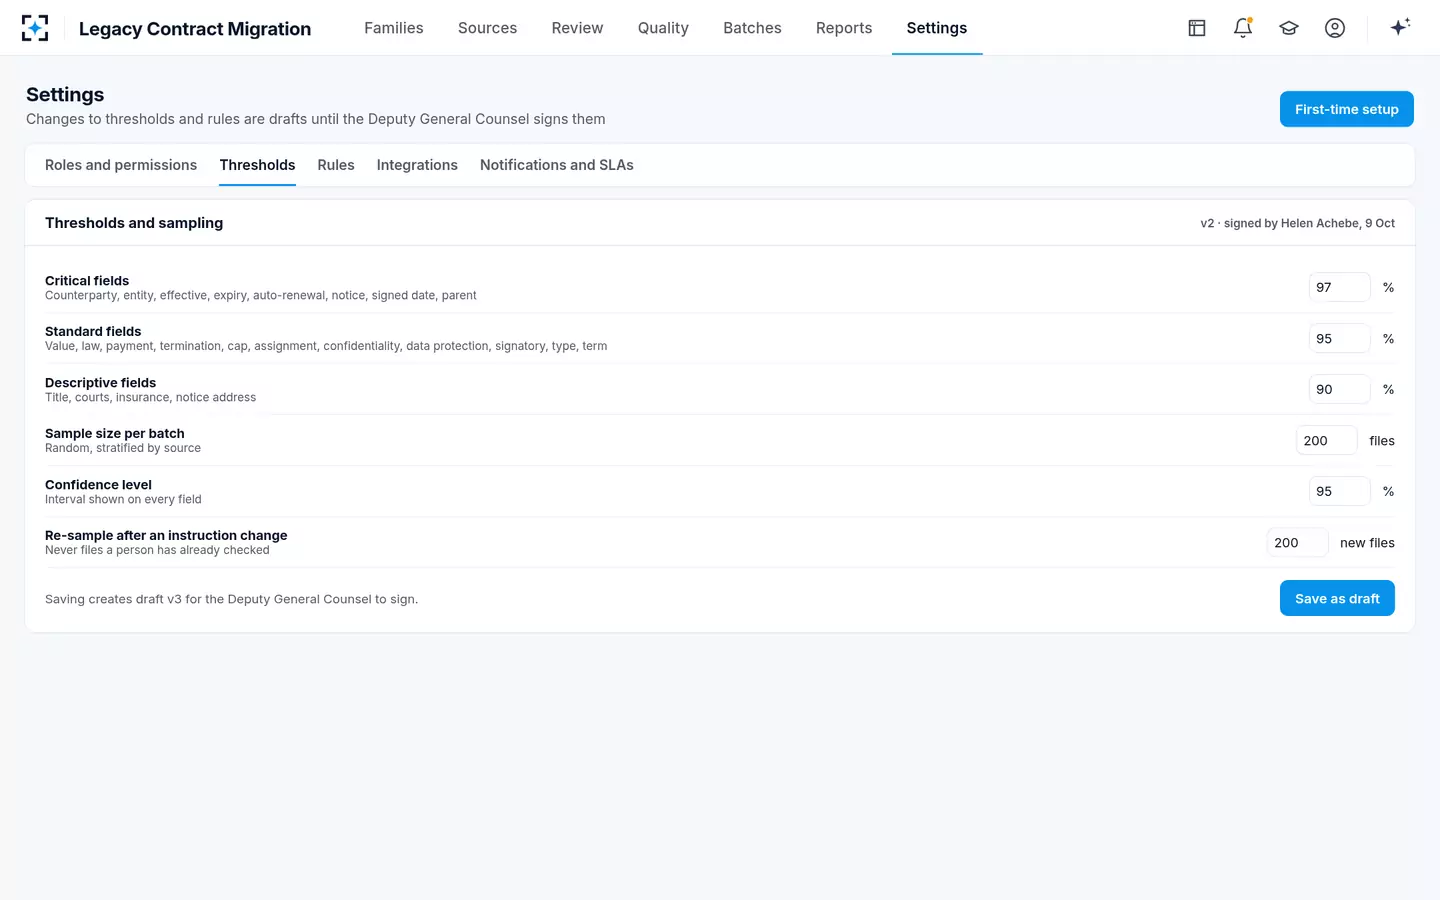The width and height of the screenshot is (1440, 900).
Task: Select the Settings nav item
Action: pos(937,28)
